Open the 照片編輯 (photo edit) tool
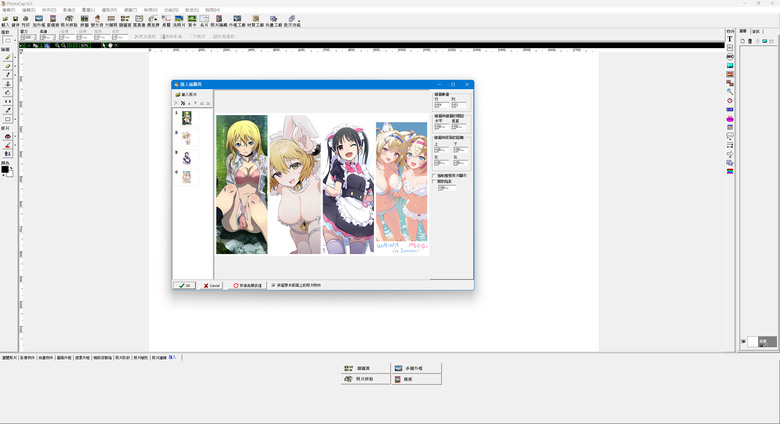This screenshot has height=424, width=780. tap(219, 21)
